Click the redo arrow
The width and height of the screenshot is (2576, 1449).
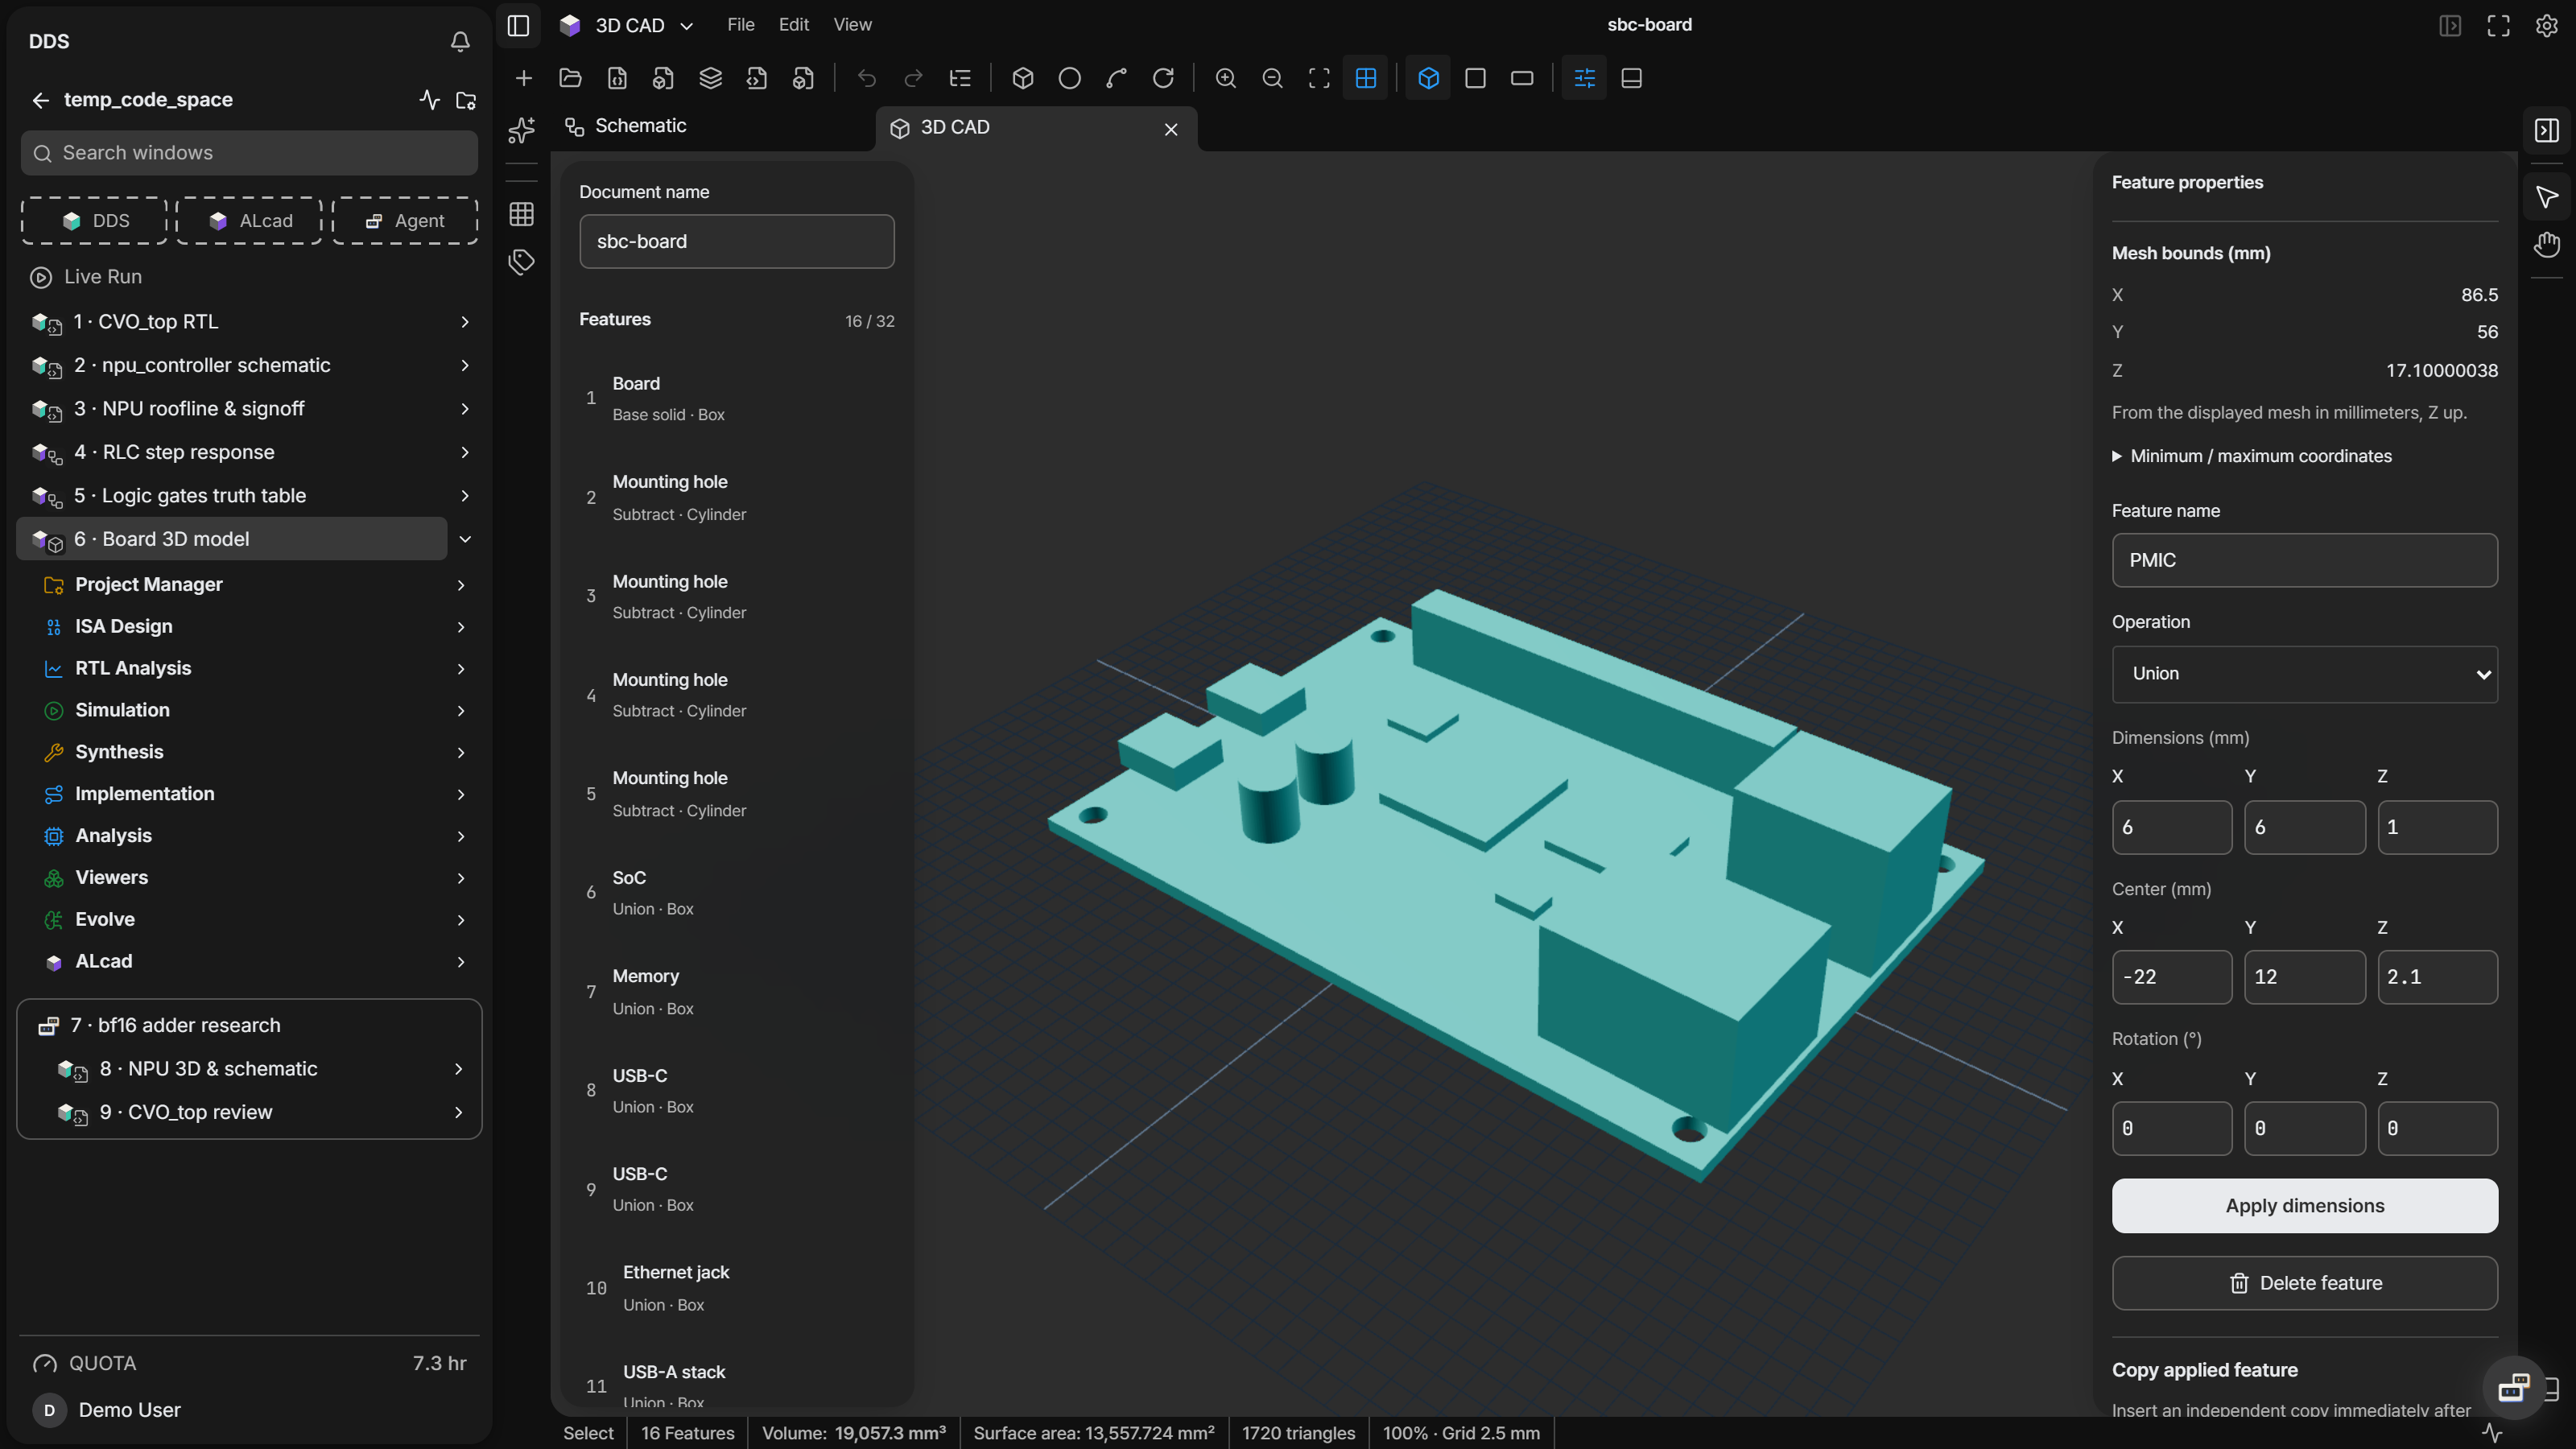(x=913, y=78)
